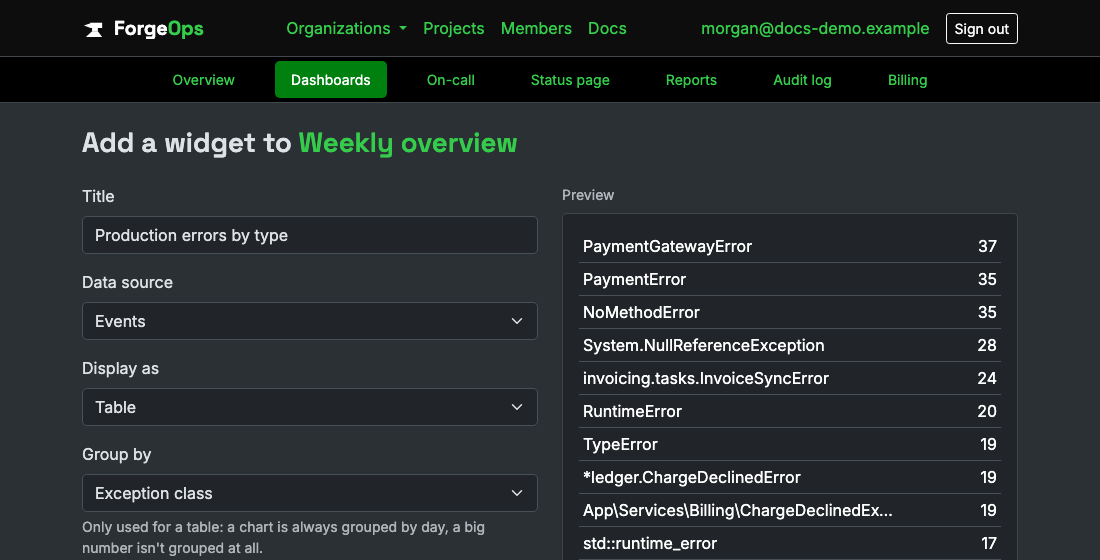Click the count 28 for System.NullReferenceException
1100x560 pixels.
tap(987, 345)
